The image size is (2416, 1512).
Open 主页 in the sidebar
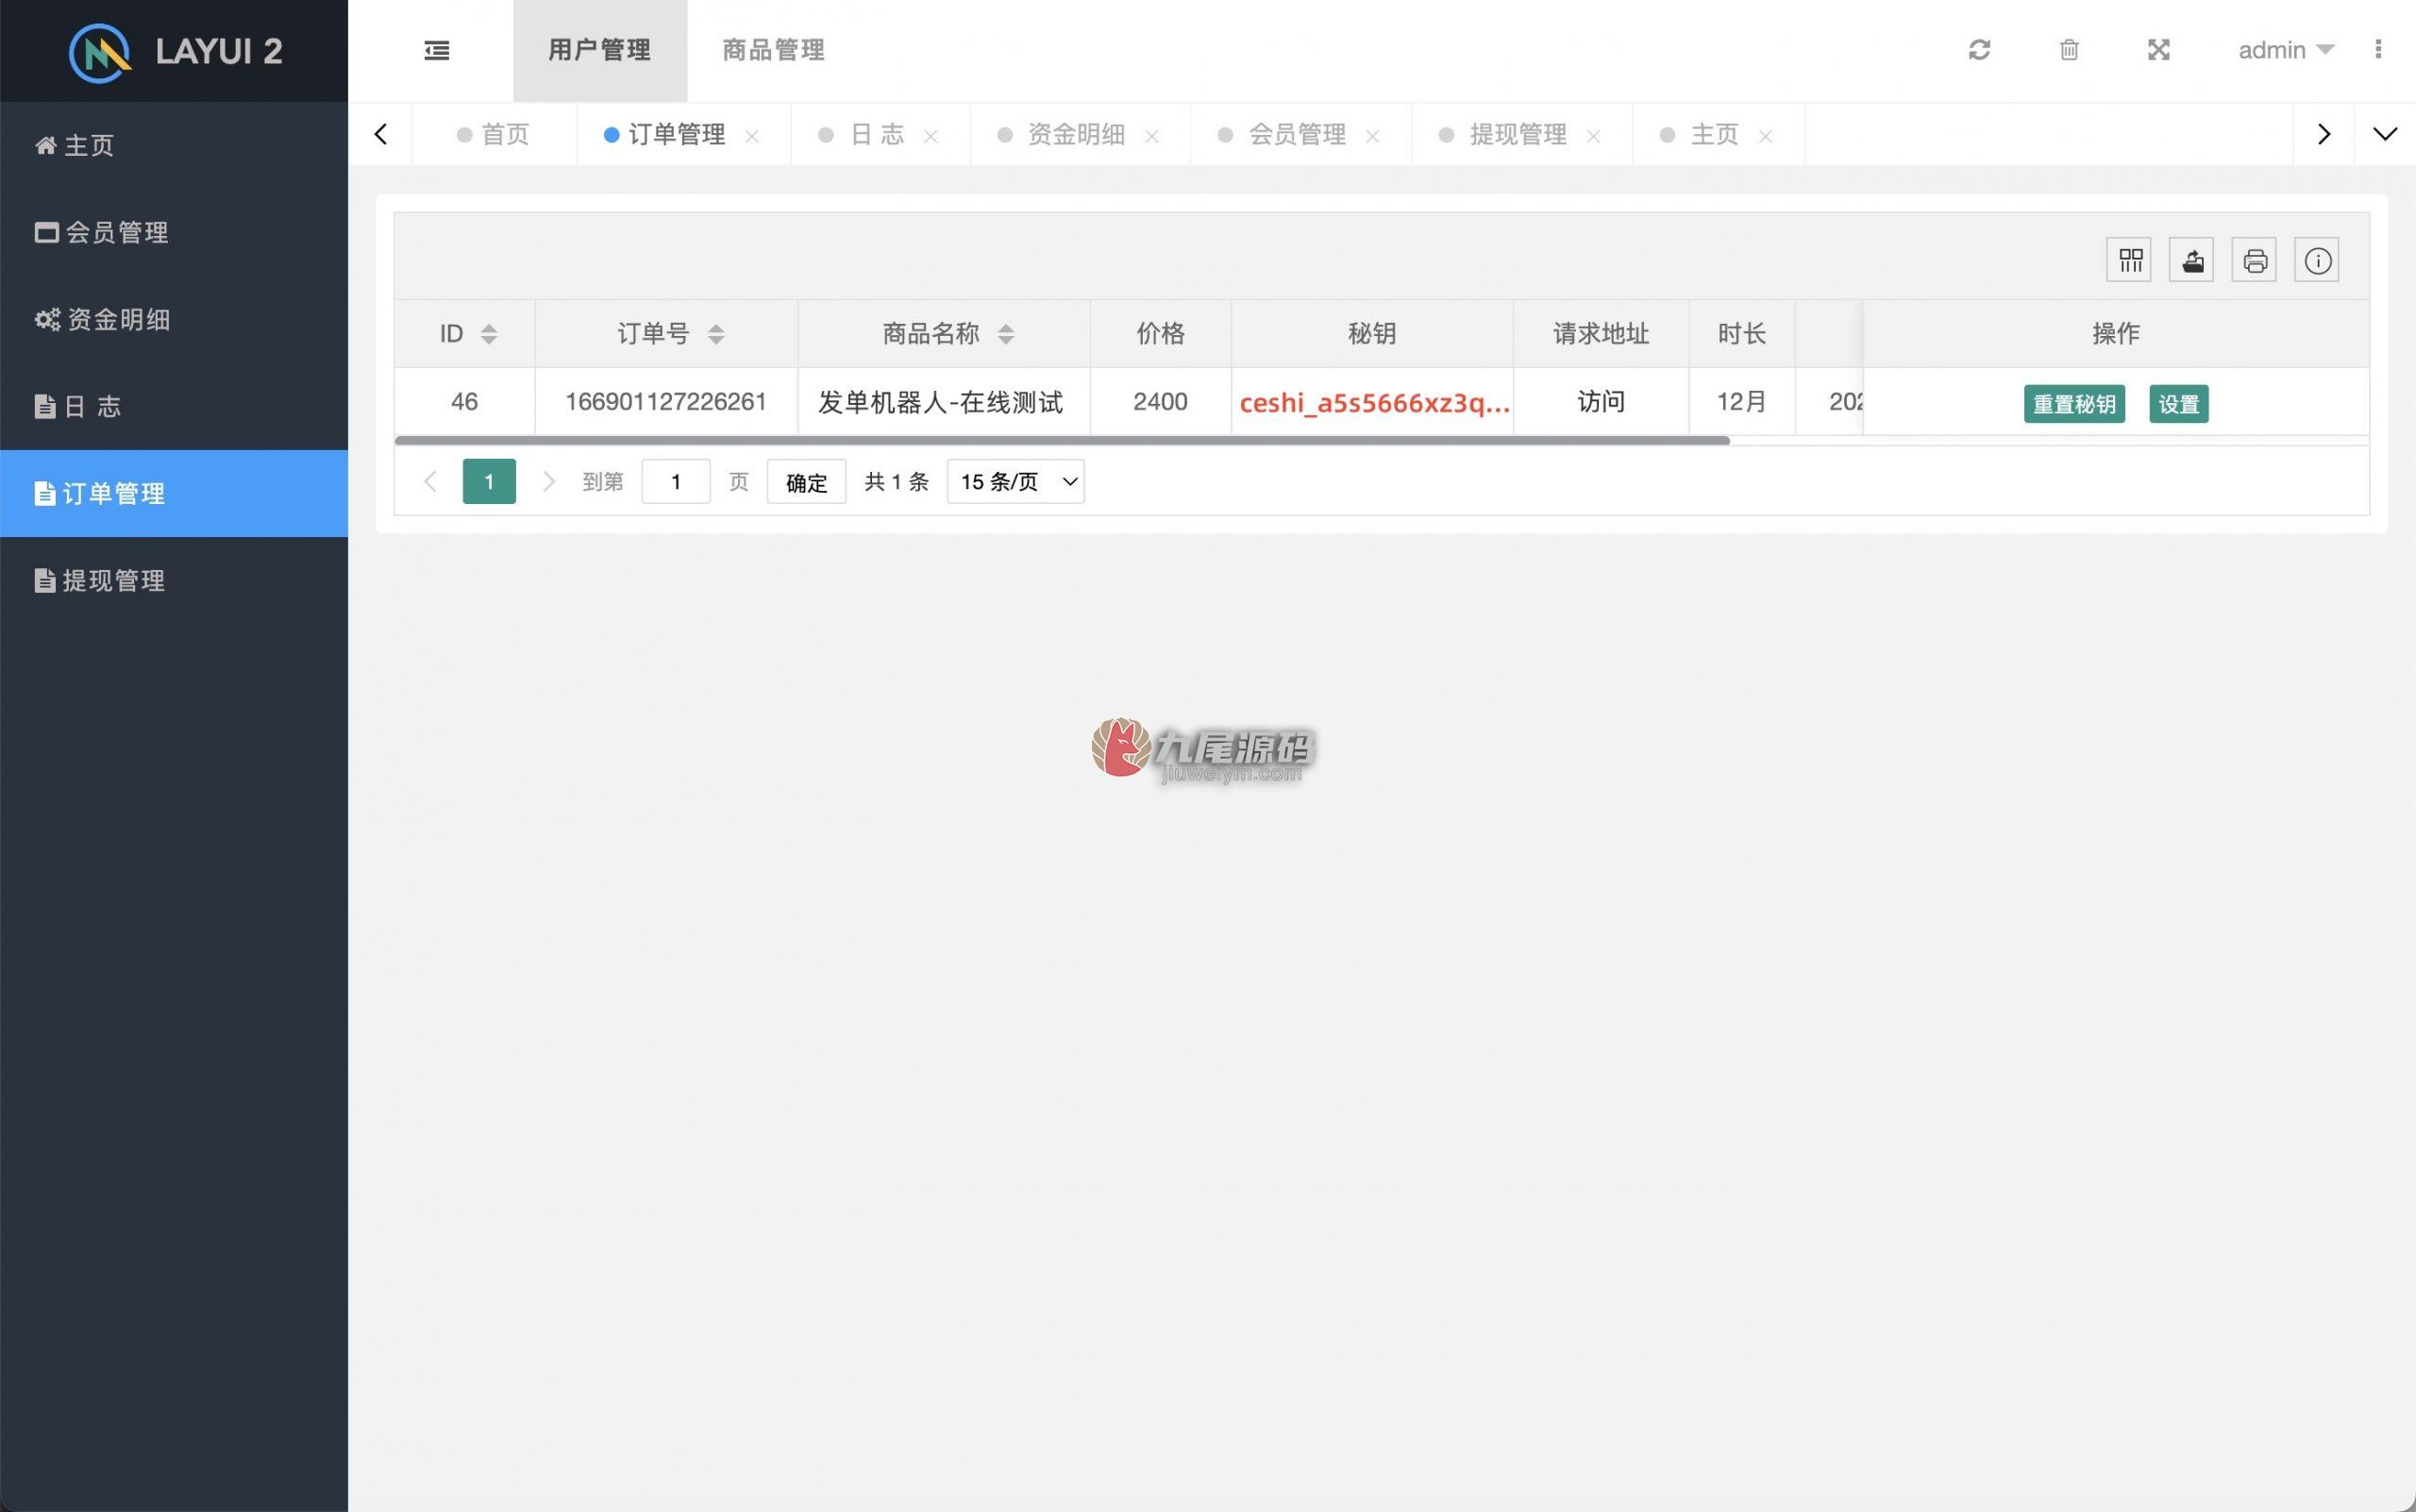[x=174, y=145]
